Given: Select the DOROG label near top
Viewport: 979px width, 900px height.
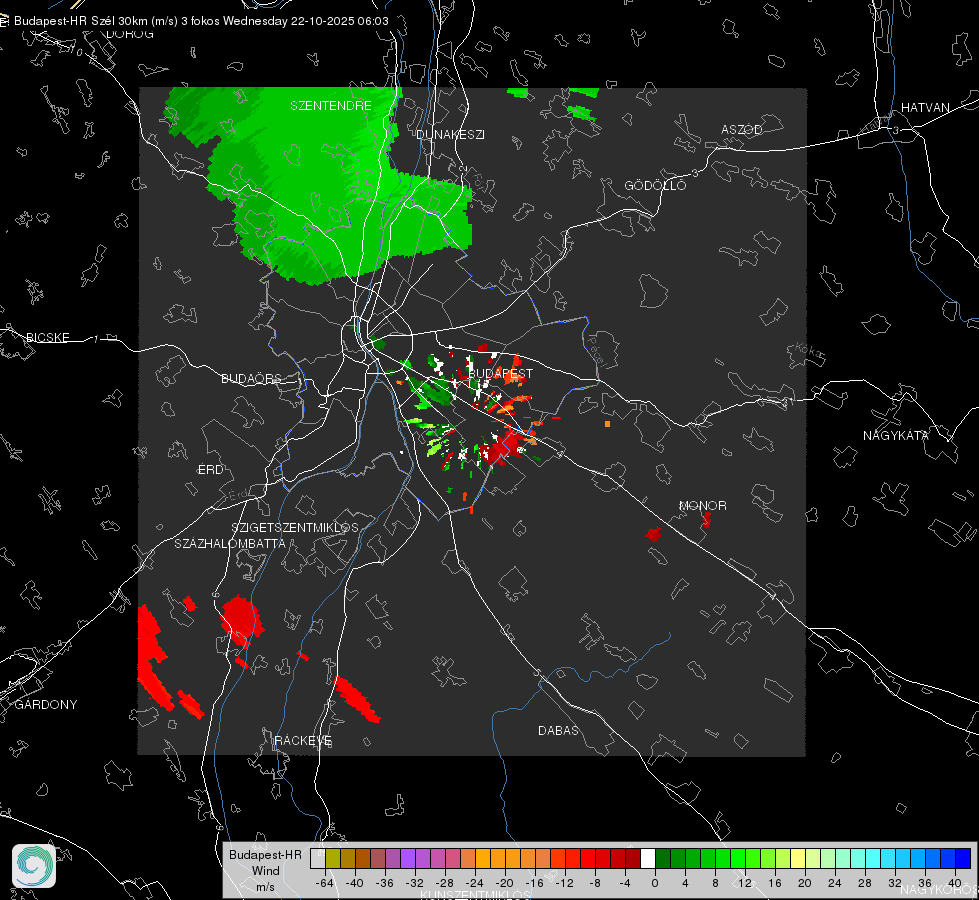Looking at the screenshot, I should click(130, 34).
